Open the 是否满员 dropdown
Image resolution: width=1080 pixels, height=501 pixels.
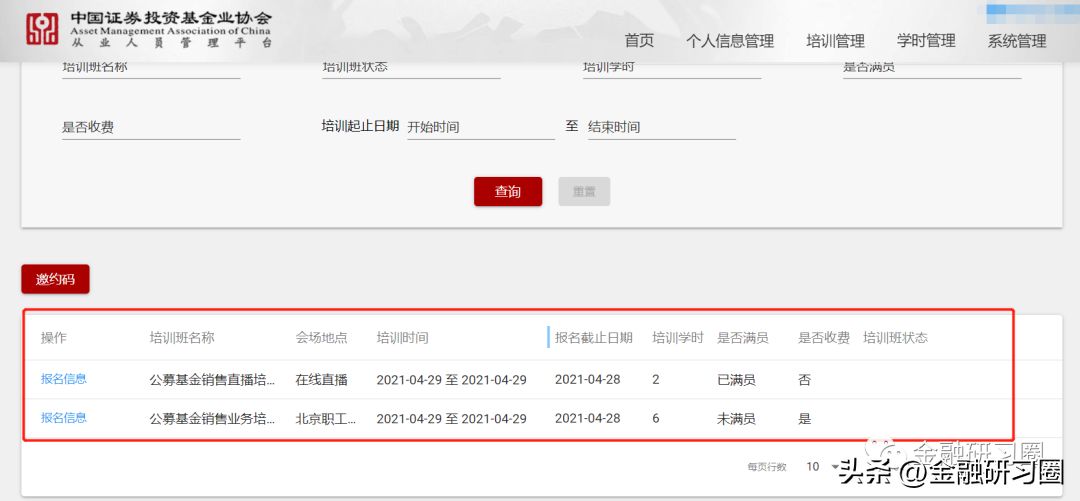tap(932, 69)
